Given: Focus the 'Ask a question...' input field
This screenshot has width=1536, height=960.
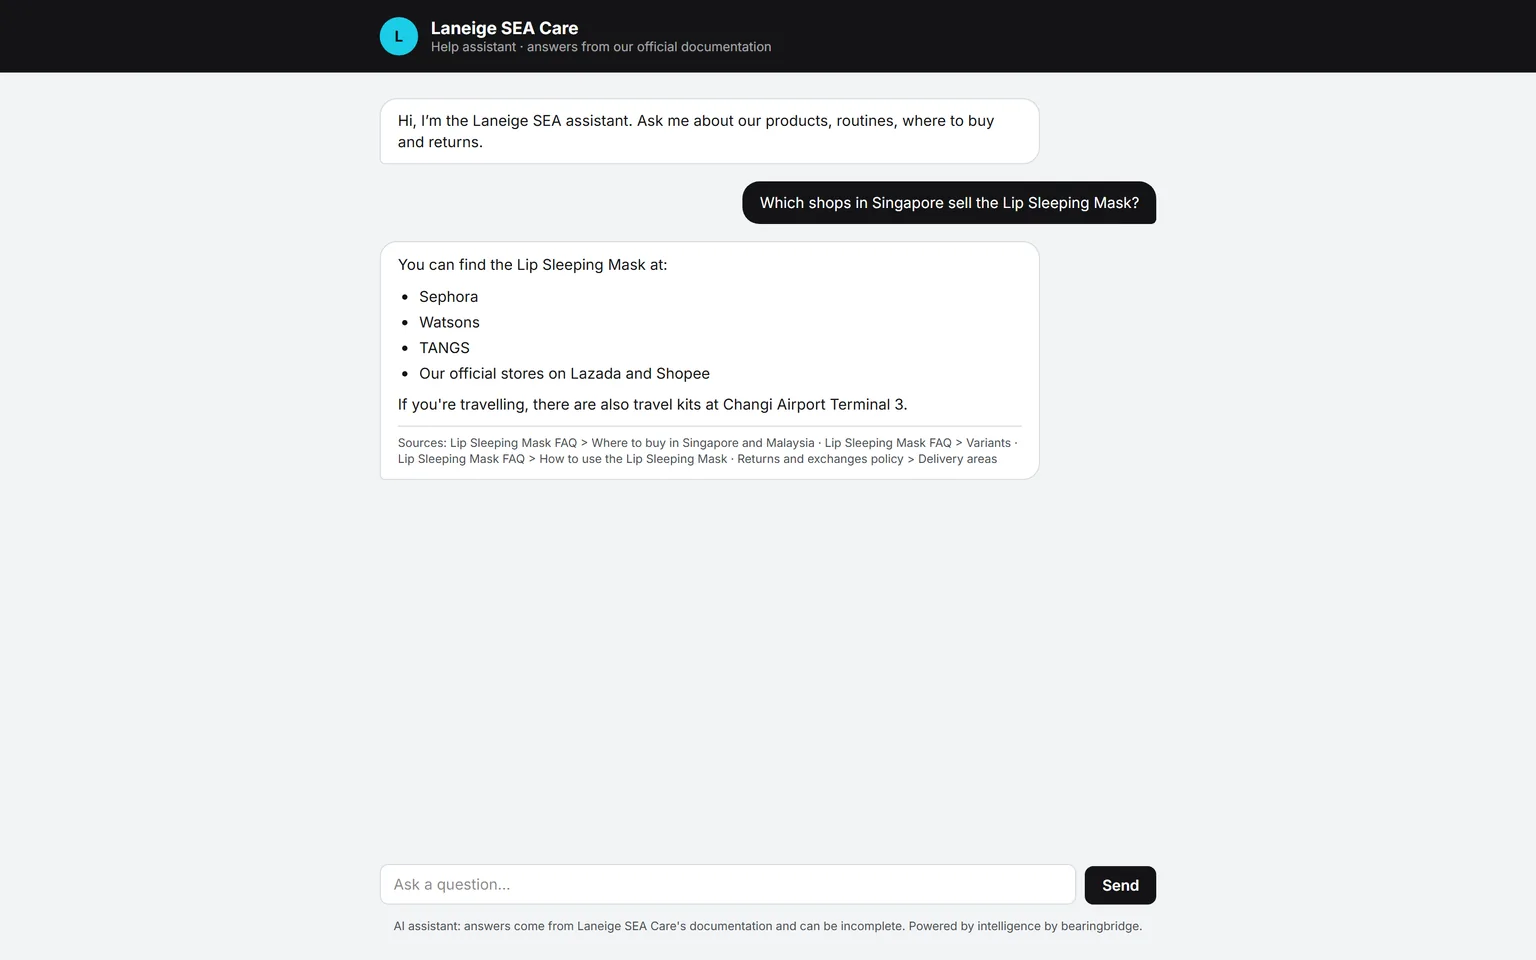Looking at the screenshot, I should (727, 885).
